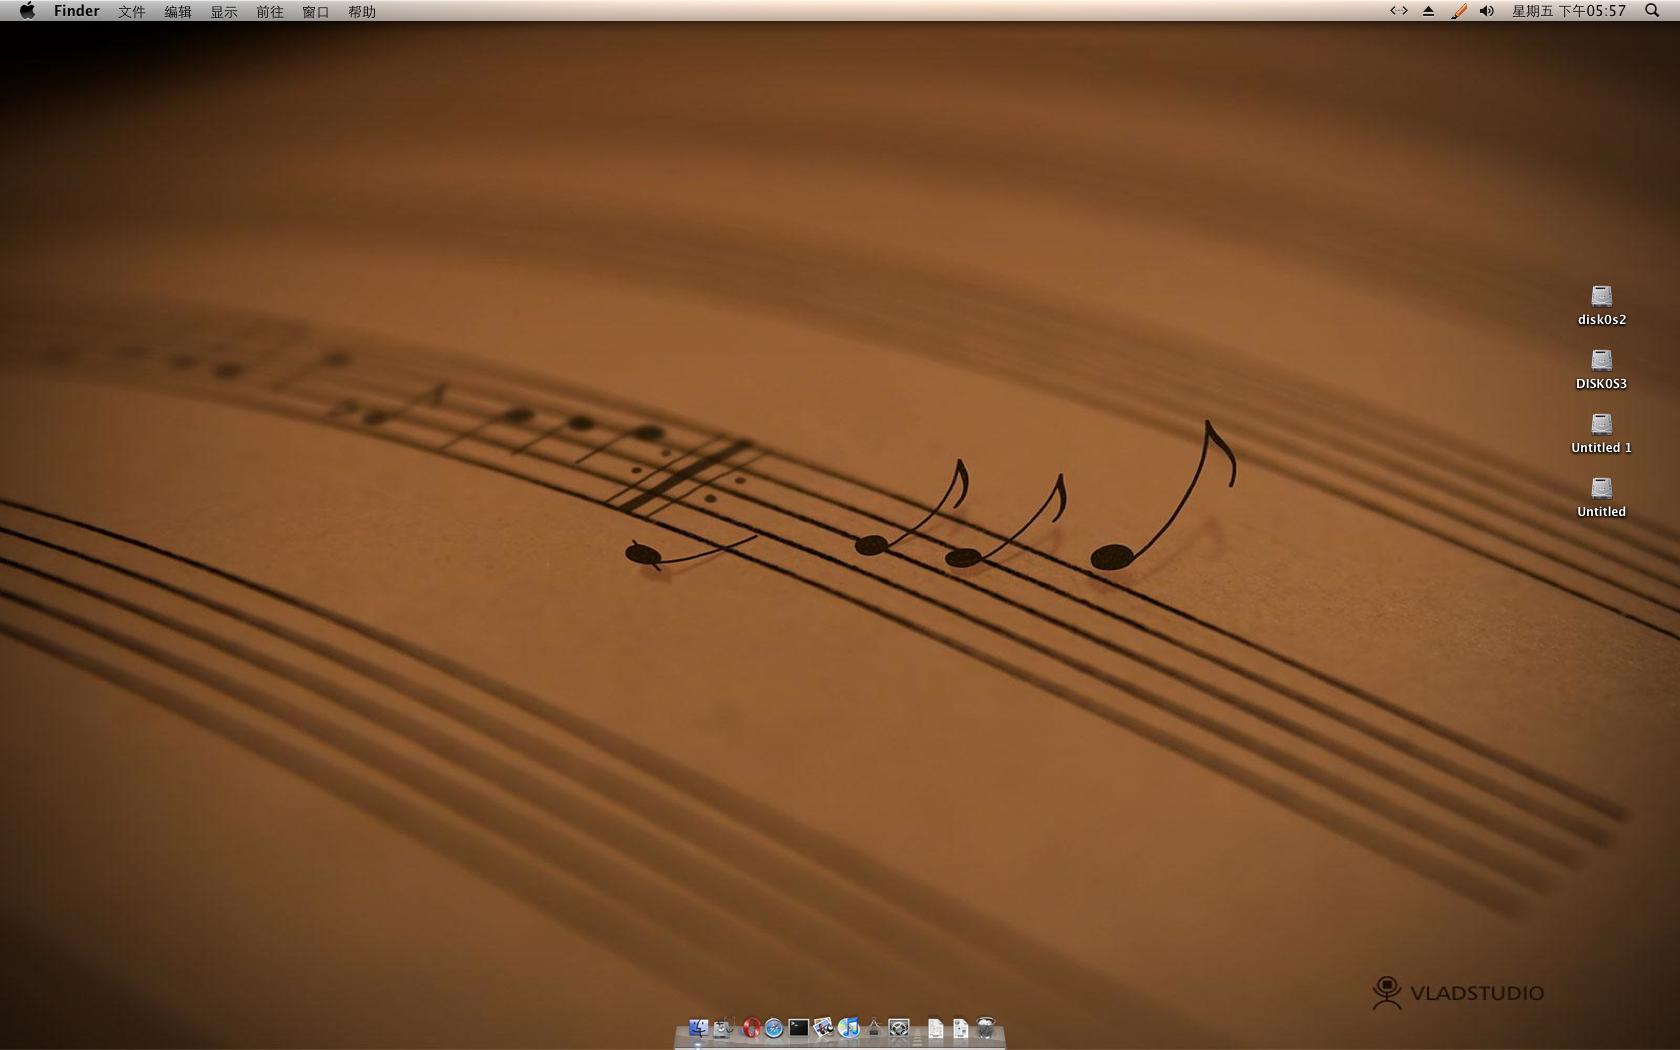Launch iTunes from the Dock
1680x1050 pixels.
pos(849,1028)
